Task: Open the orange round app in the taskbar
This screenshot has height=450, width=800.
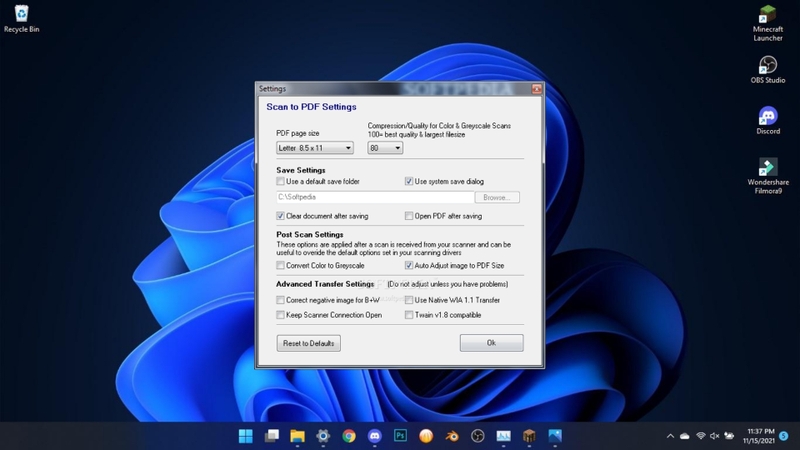Action: (426, 436)
